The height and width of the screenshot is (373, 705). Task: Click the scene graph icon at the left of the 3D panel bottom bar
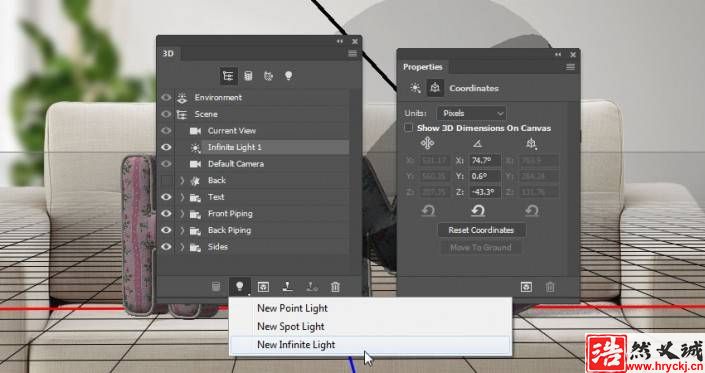point(216,286)
